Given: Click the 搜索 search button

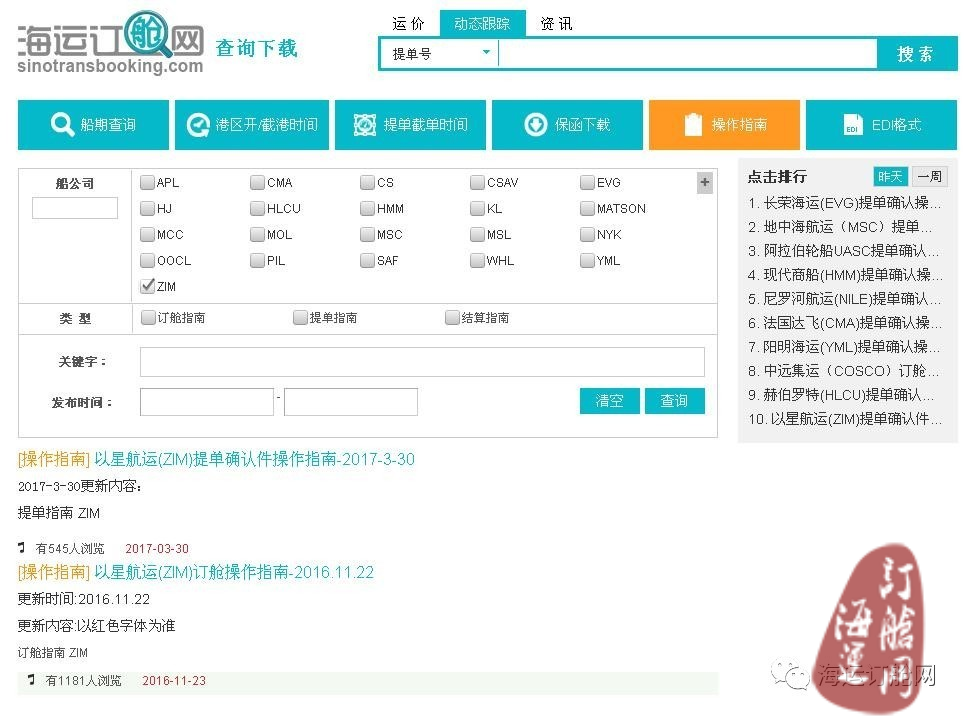Looking at the screenshot, I should click(916, 54).
